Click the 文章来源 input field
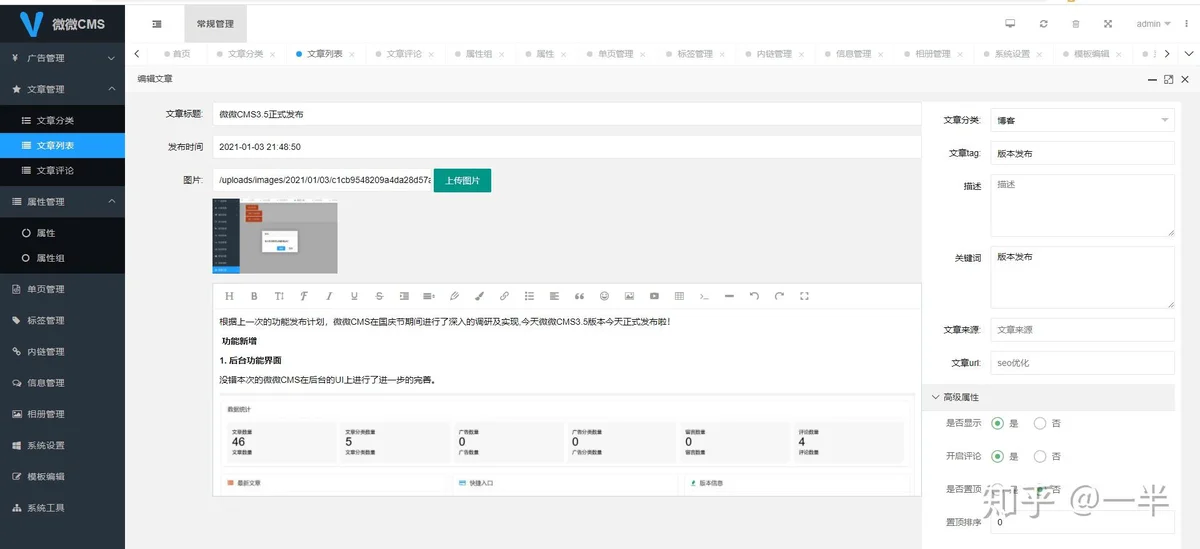This screenshot has height=549, width=1200. pos(1082,330)
